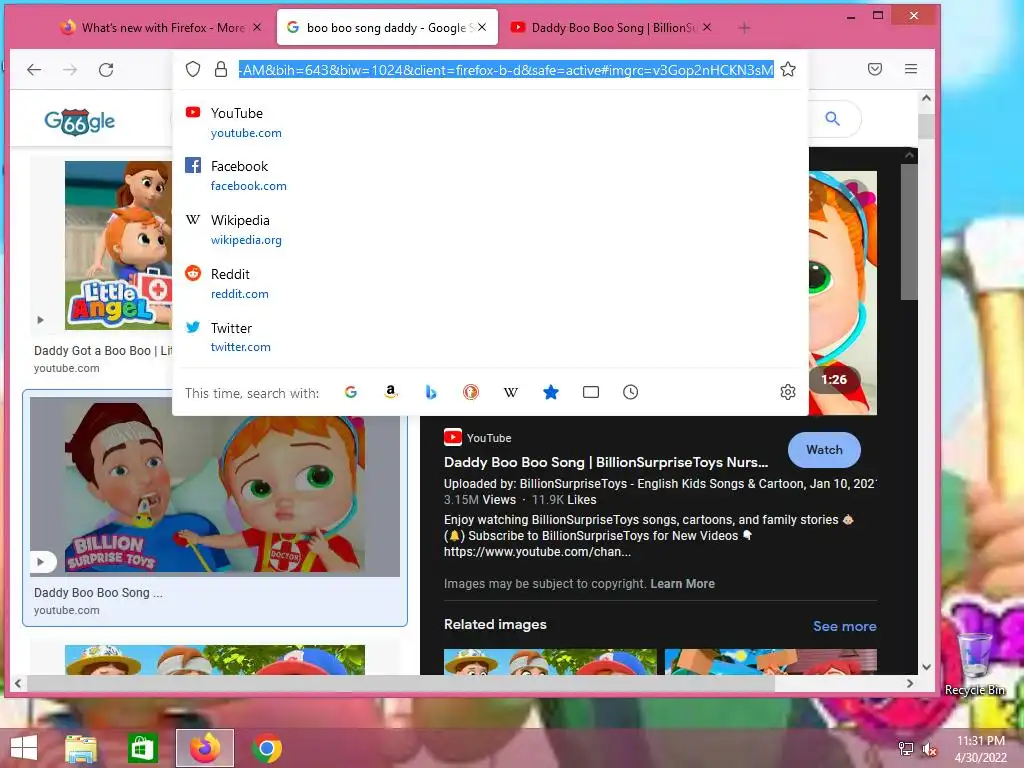Click the site security padlock icon

coord(221,69)
